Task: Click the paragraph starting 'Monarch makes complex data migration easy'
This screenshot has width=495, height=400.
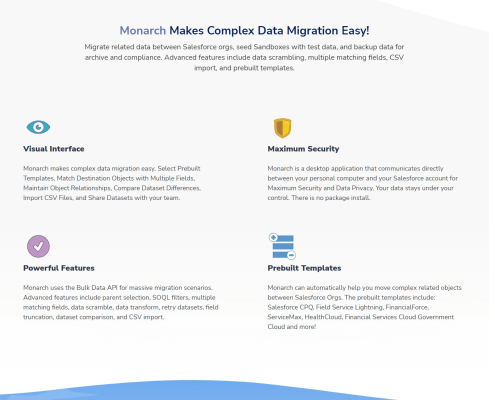Action: click(x=112, y=183)
